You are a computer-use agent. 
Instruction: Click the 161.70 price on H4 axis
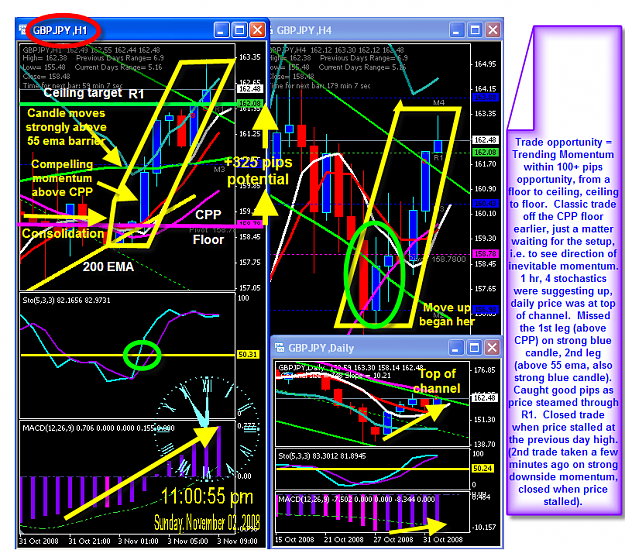[485, 164]
